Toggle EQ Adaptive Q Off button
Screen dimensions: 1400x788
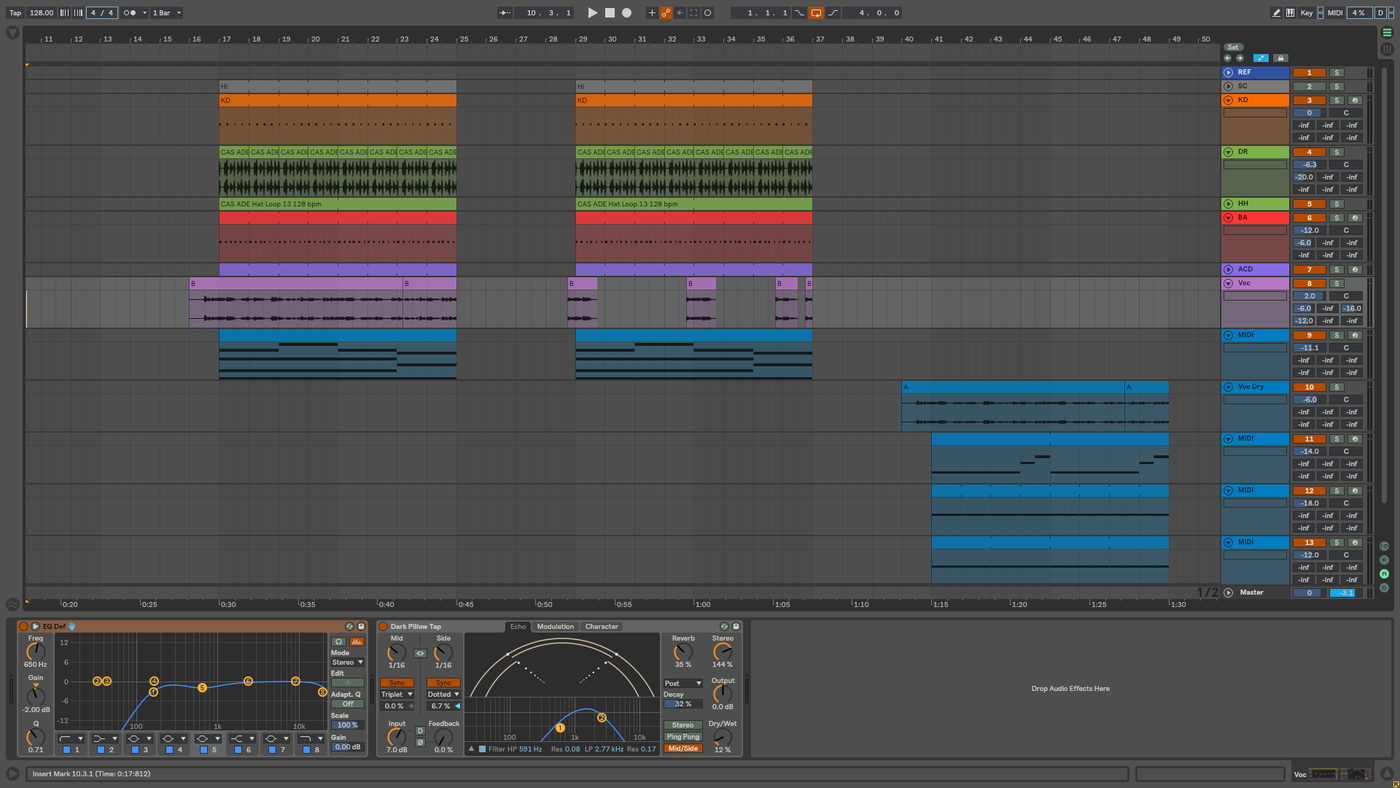click(348, 704)
